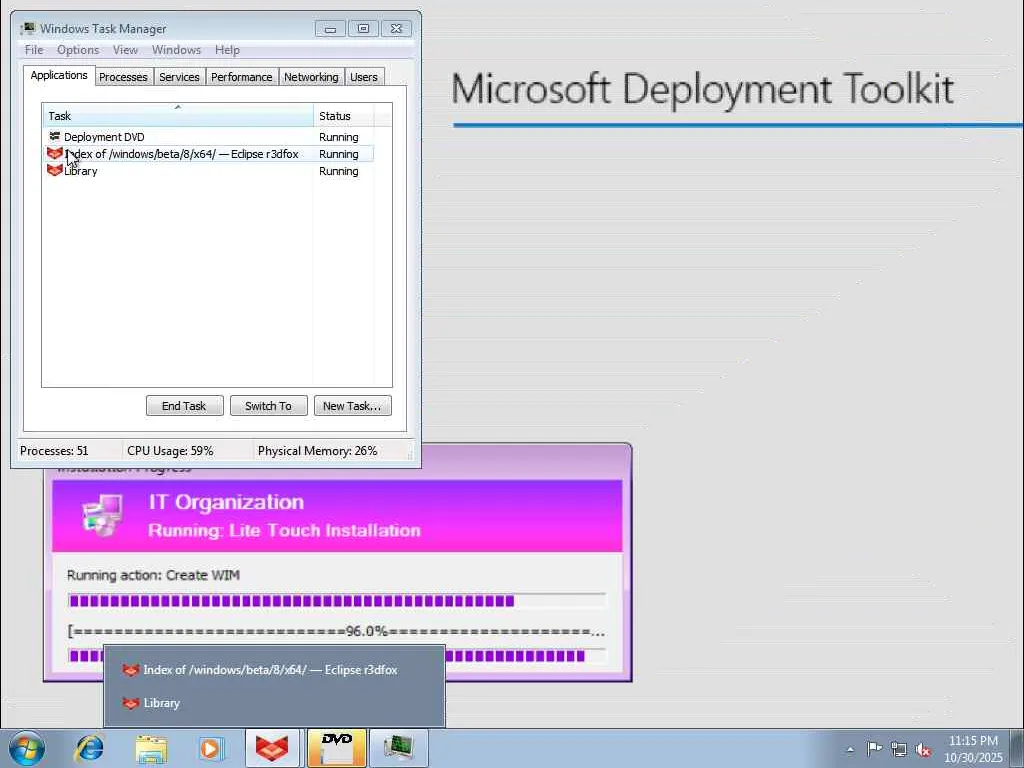Switch to the Services tab
Viewport: 1024px width, 768px height.
point(179,77)
